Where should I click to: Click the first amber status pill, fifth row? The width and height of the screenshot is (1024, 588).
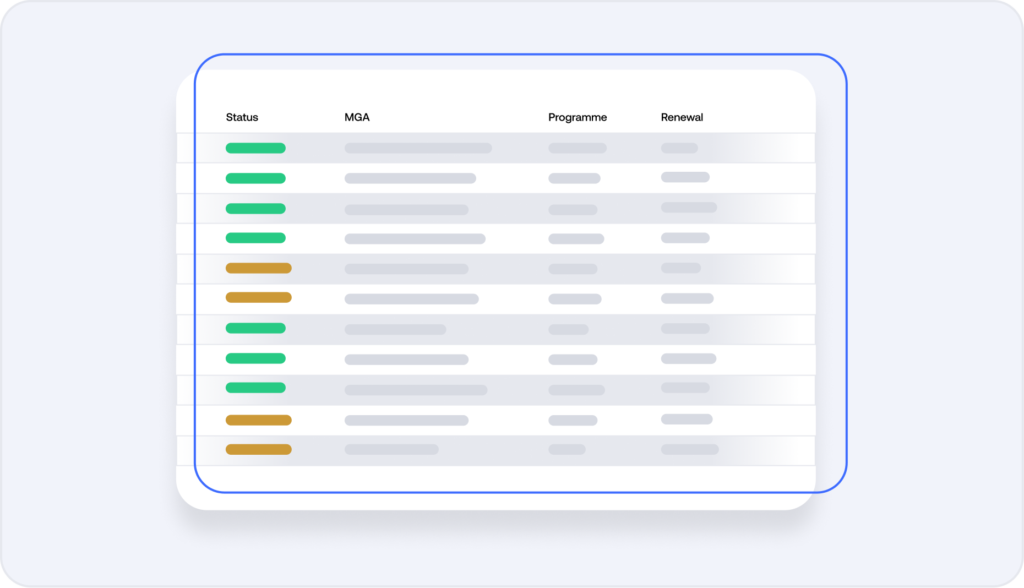(x=258, y=268)
